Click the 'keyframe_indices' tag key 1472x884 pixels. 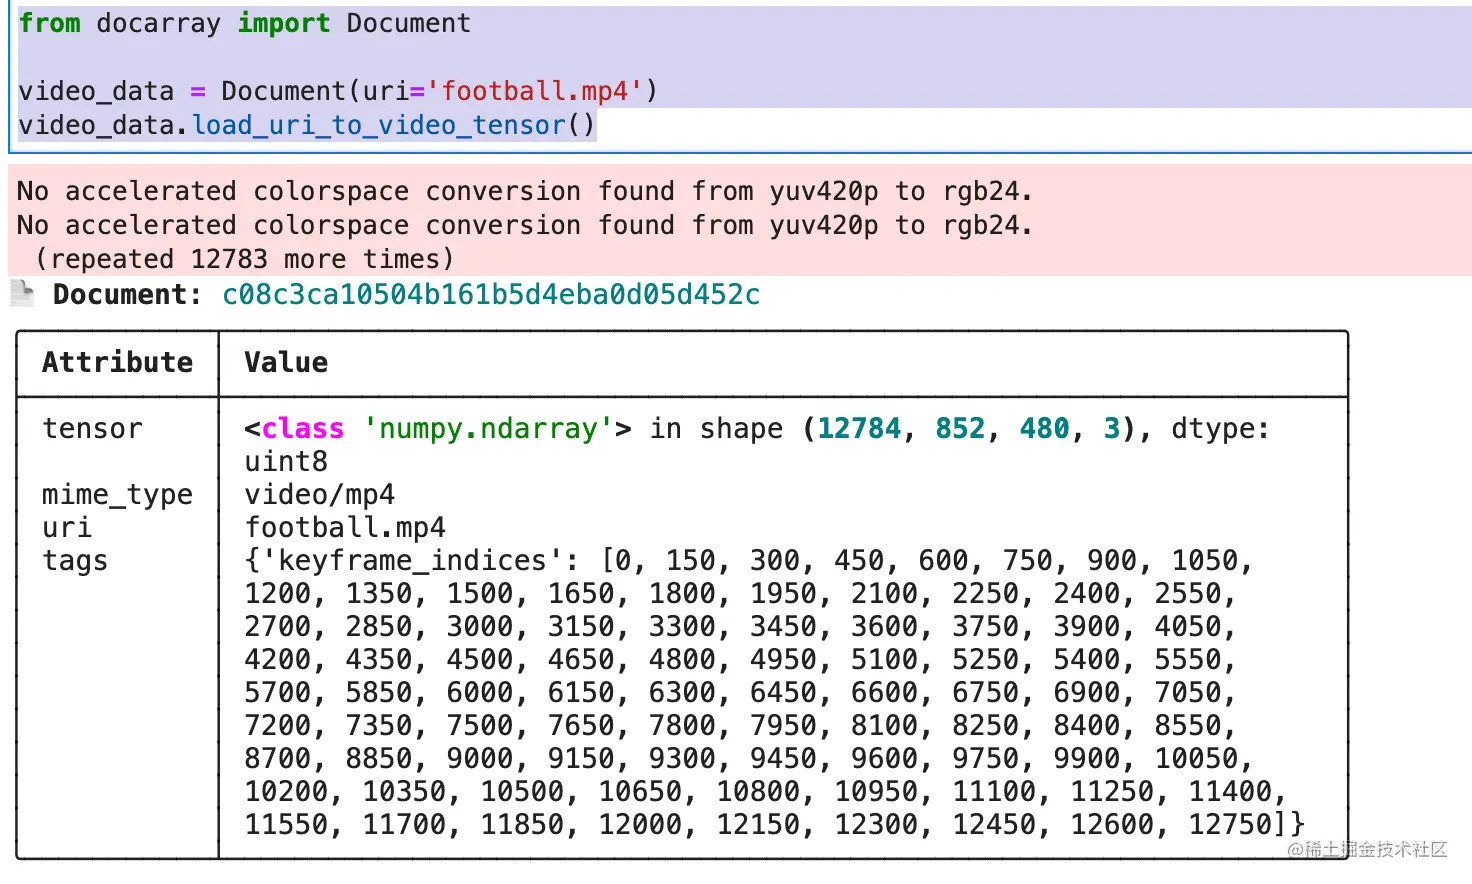[x=412, y=561]
